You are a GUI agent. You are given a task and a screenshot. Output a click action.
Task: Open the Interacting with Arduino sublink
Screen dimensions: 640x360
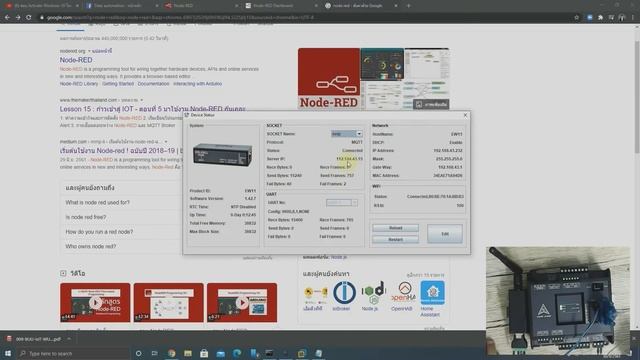click(197, 84)
